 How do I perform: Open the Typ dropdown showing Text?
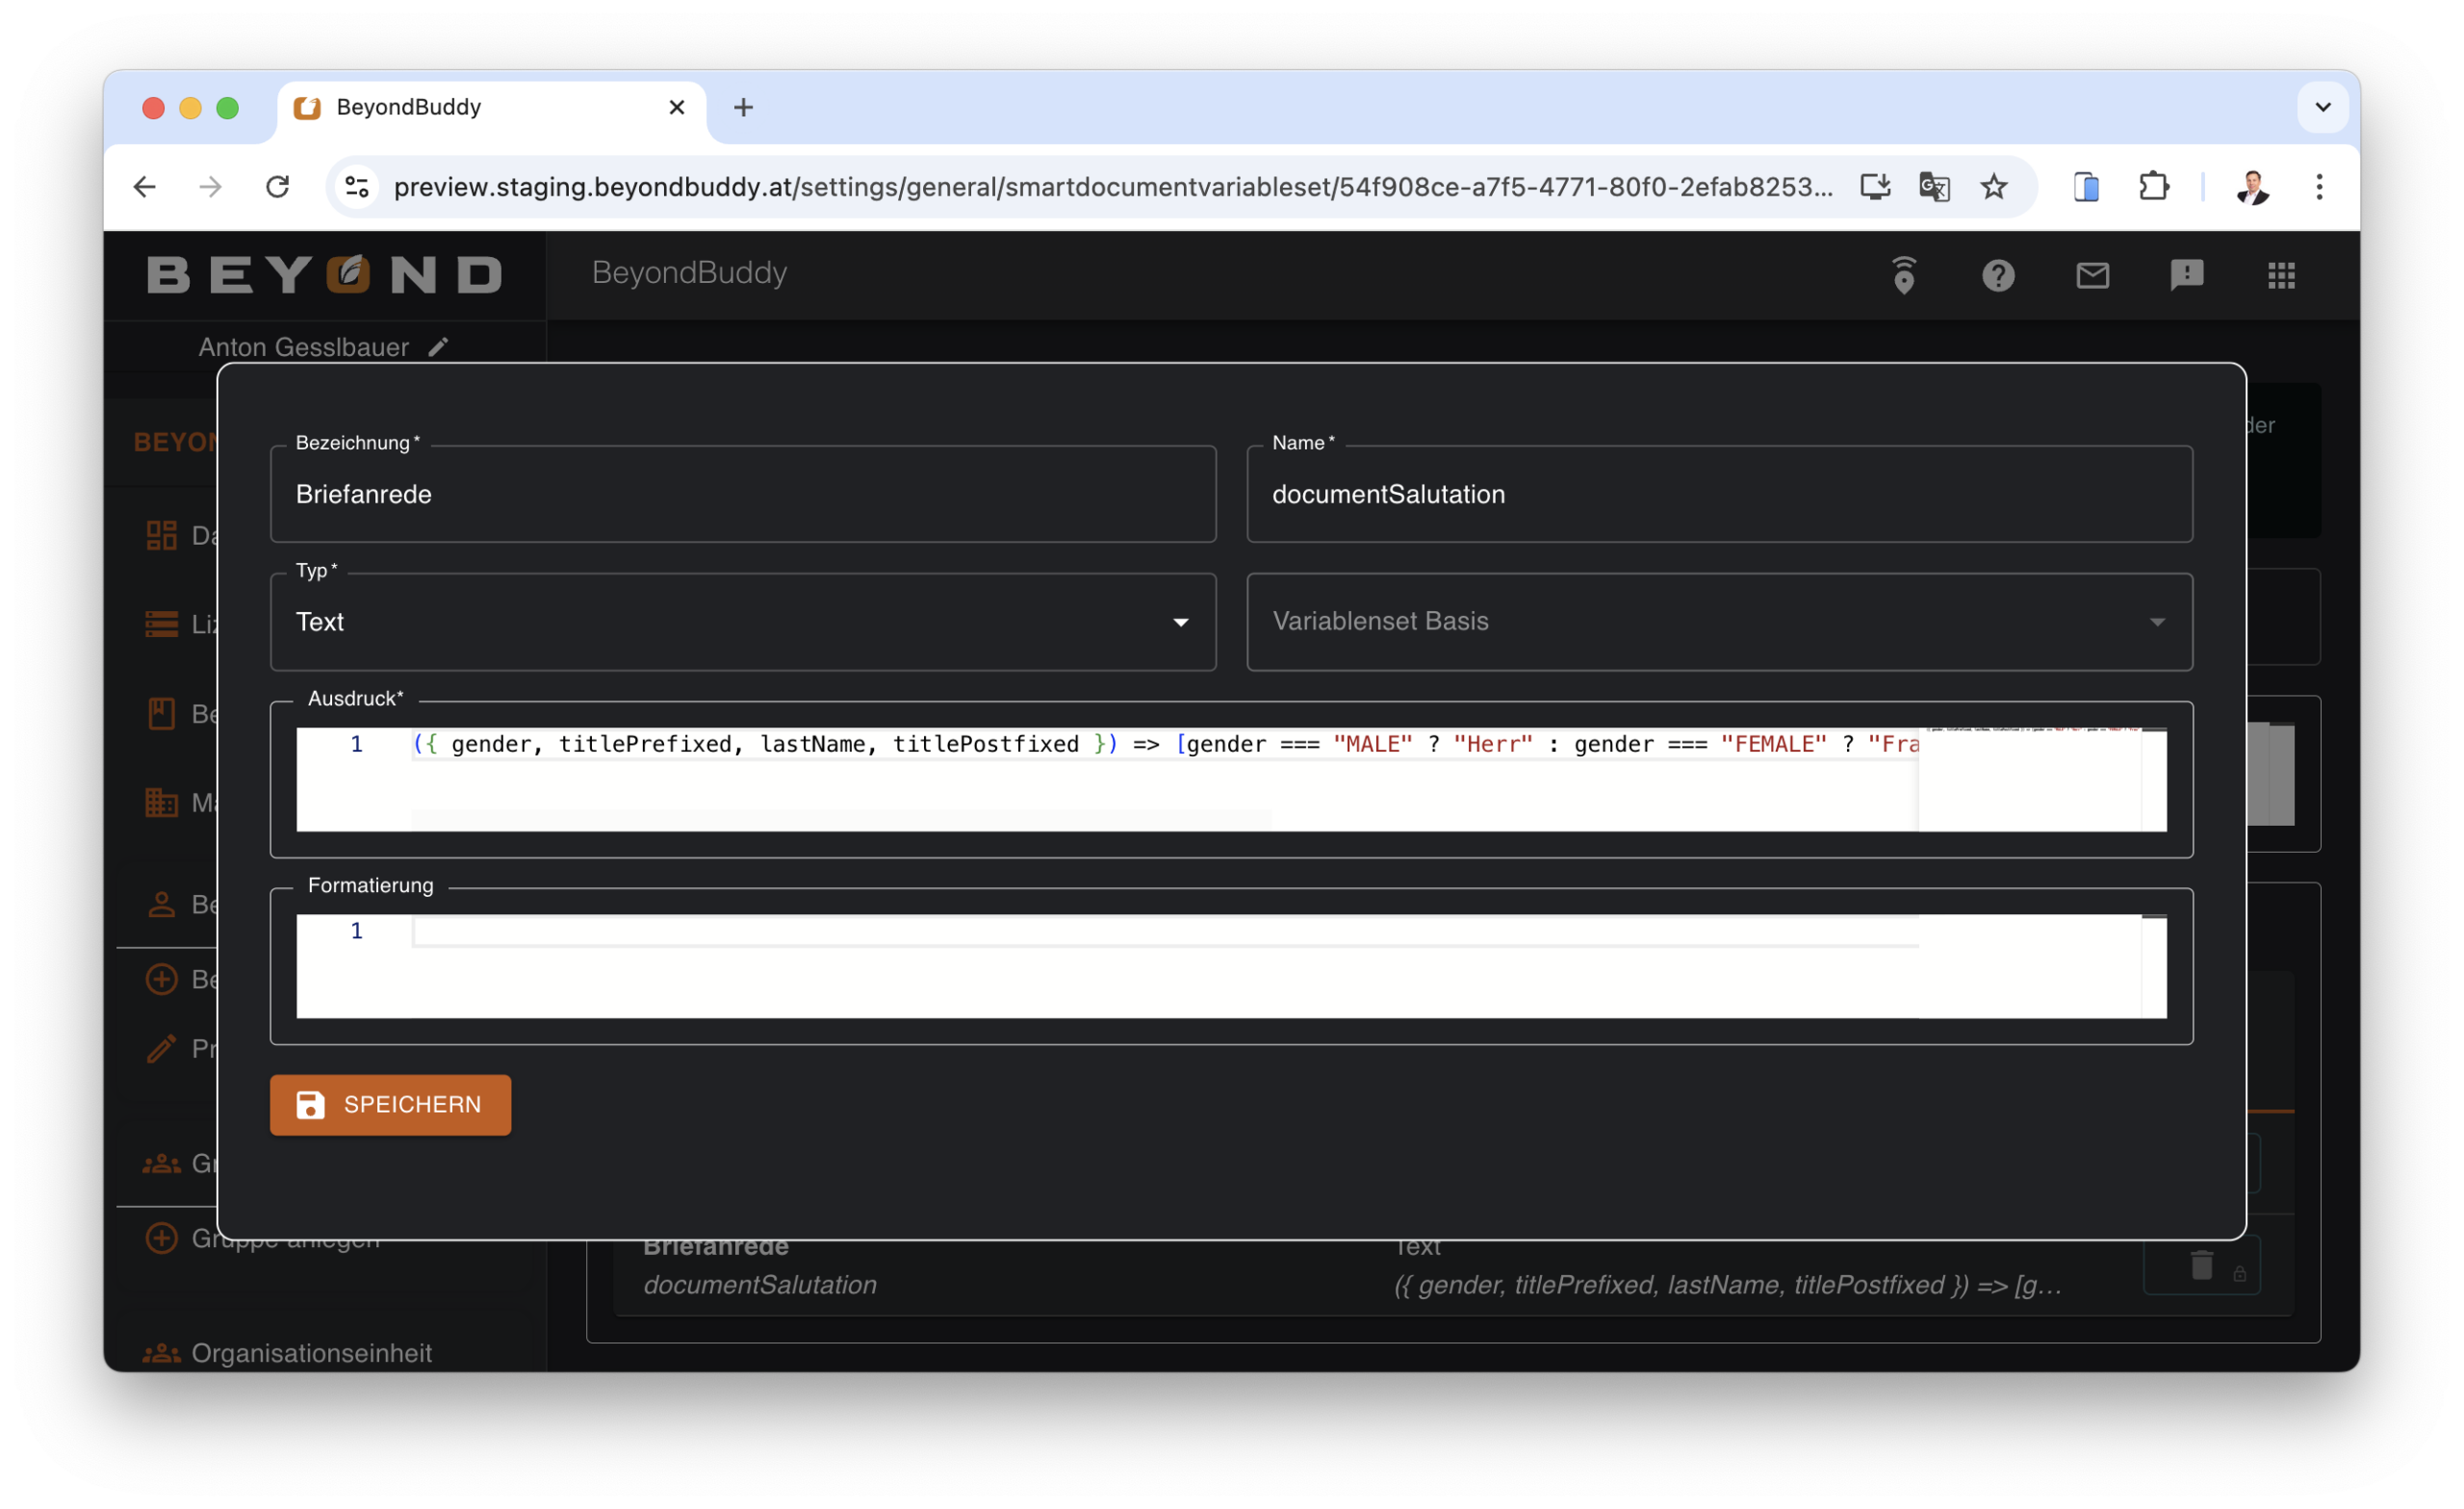tap(742, 622)
